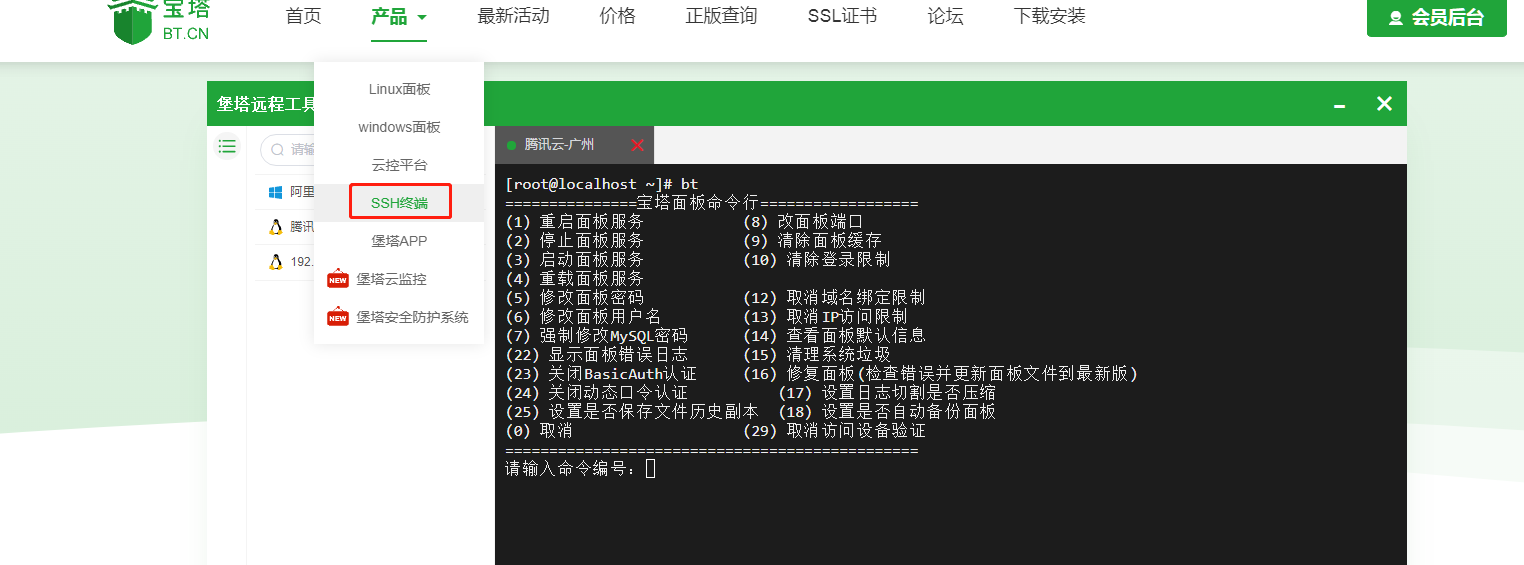
Task: Open 堡塔安全防护系统 from the dropdown
Action: coord(399,317)
